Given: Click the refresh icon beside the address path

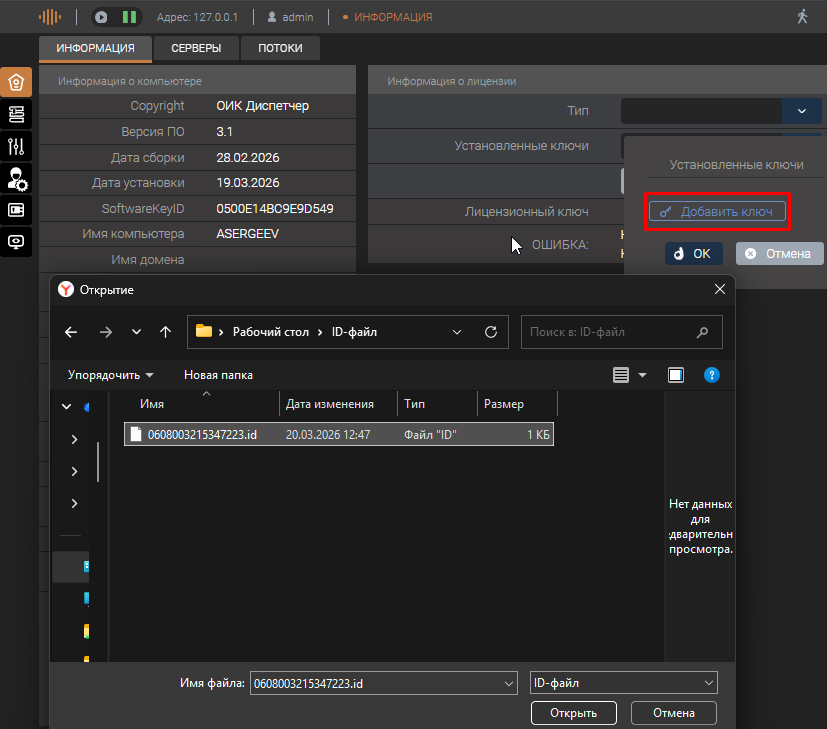Looking at the screenshot, I should click(490, 332).
